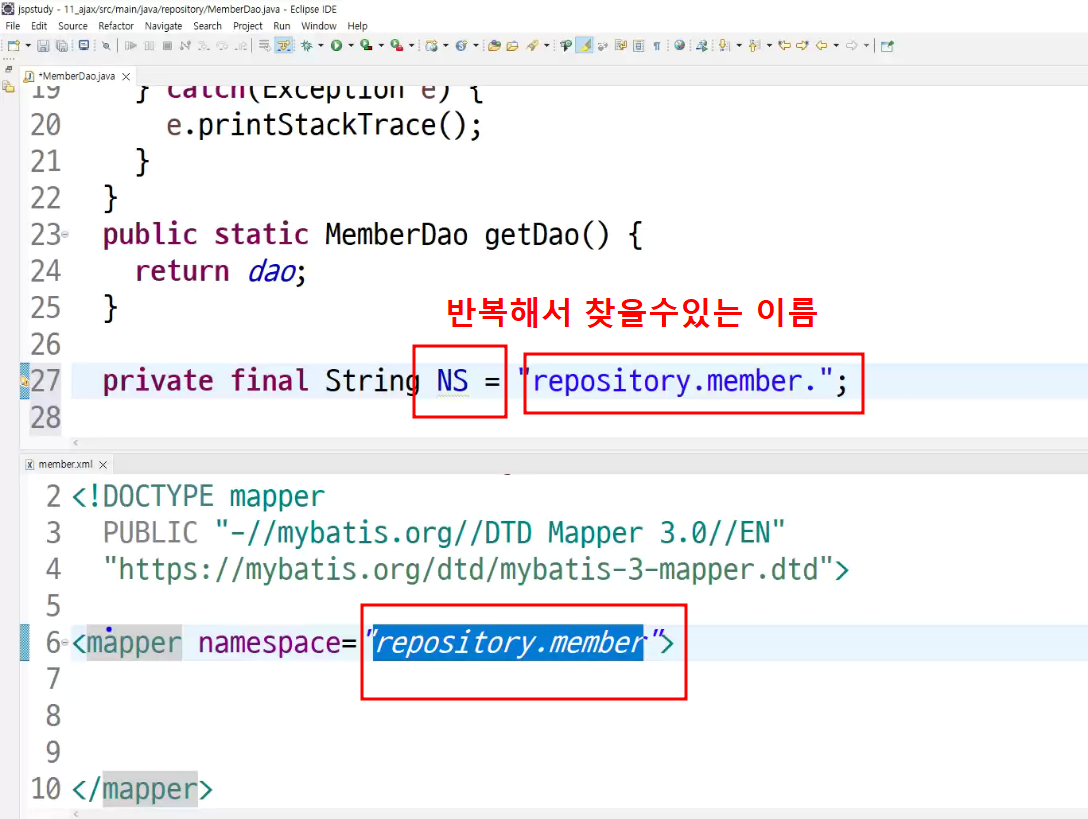Click the Open Perspective icon

(887, 46)
